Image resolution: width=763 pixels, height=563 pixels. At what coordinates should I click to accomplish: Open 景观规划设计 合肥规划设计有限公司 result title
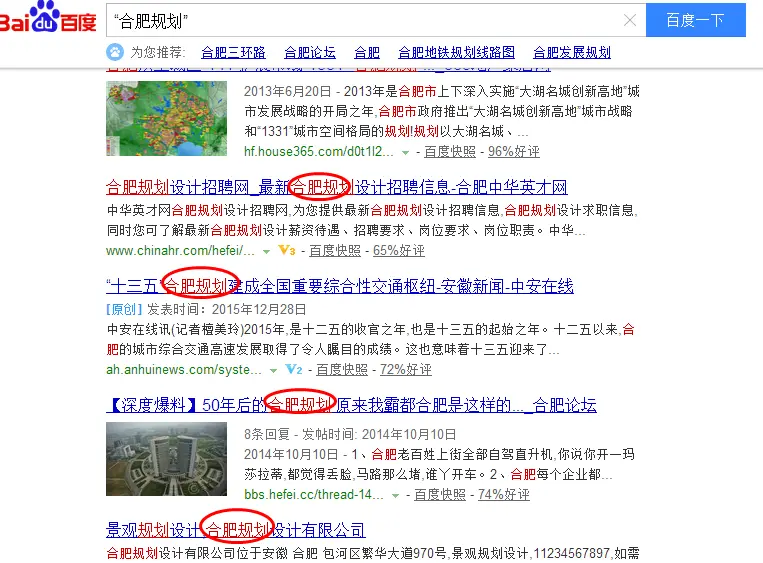pyautogui.click(x=236, y=530)
